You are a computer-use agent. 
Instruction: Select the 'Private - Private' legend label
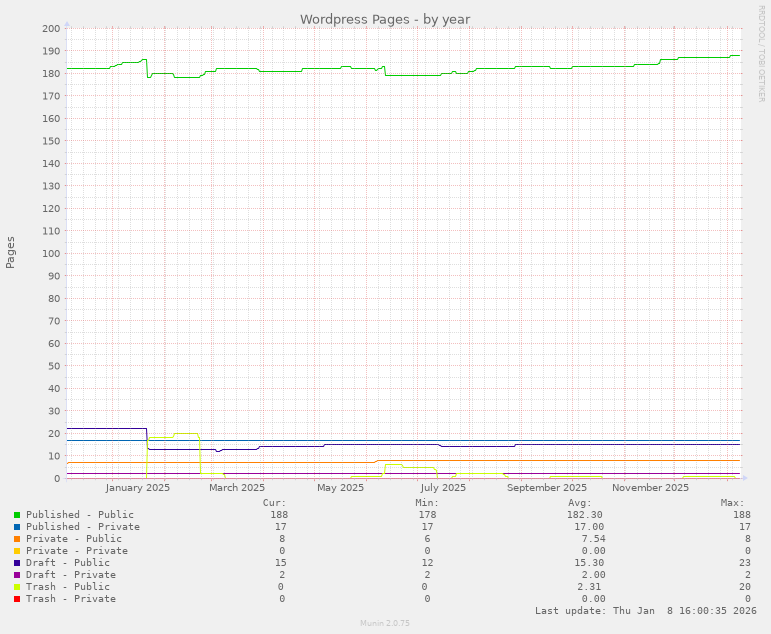pos(77,550)
